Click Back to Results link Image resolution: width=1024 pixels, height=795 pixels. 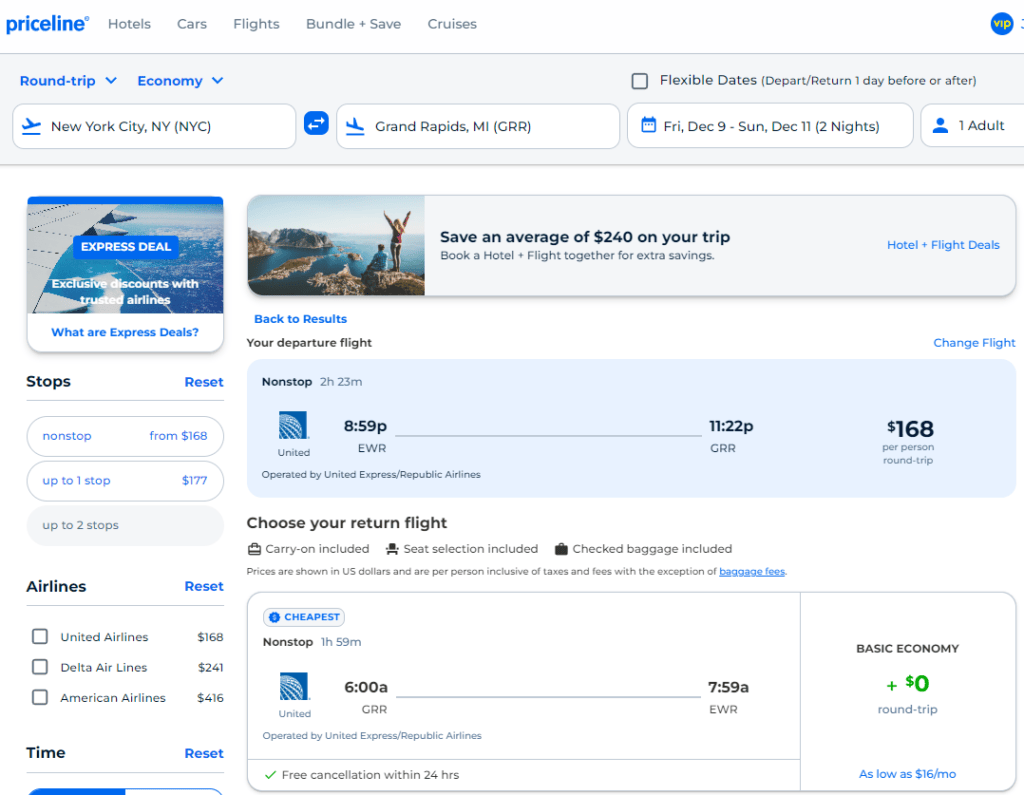point(300,319)
